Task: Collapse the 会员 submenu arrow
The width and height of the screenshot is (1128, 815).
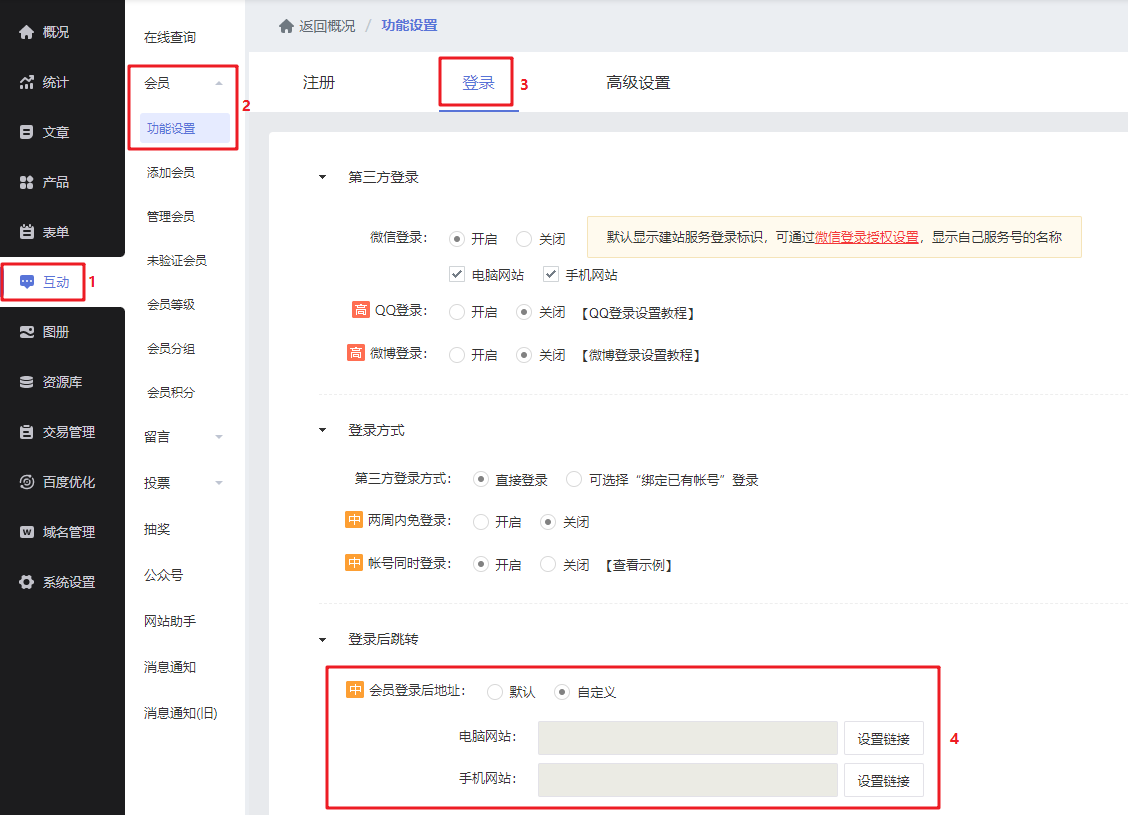Action: [x=219, y=83]
